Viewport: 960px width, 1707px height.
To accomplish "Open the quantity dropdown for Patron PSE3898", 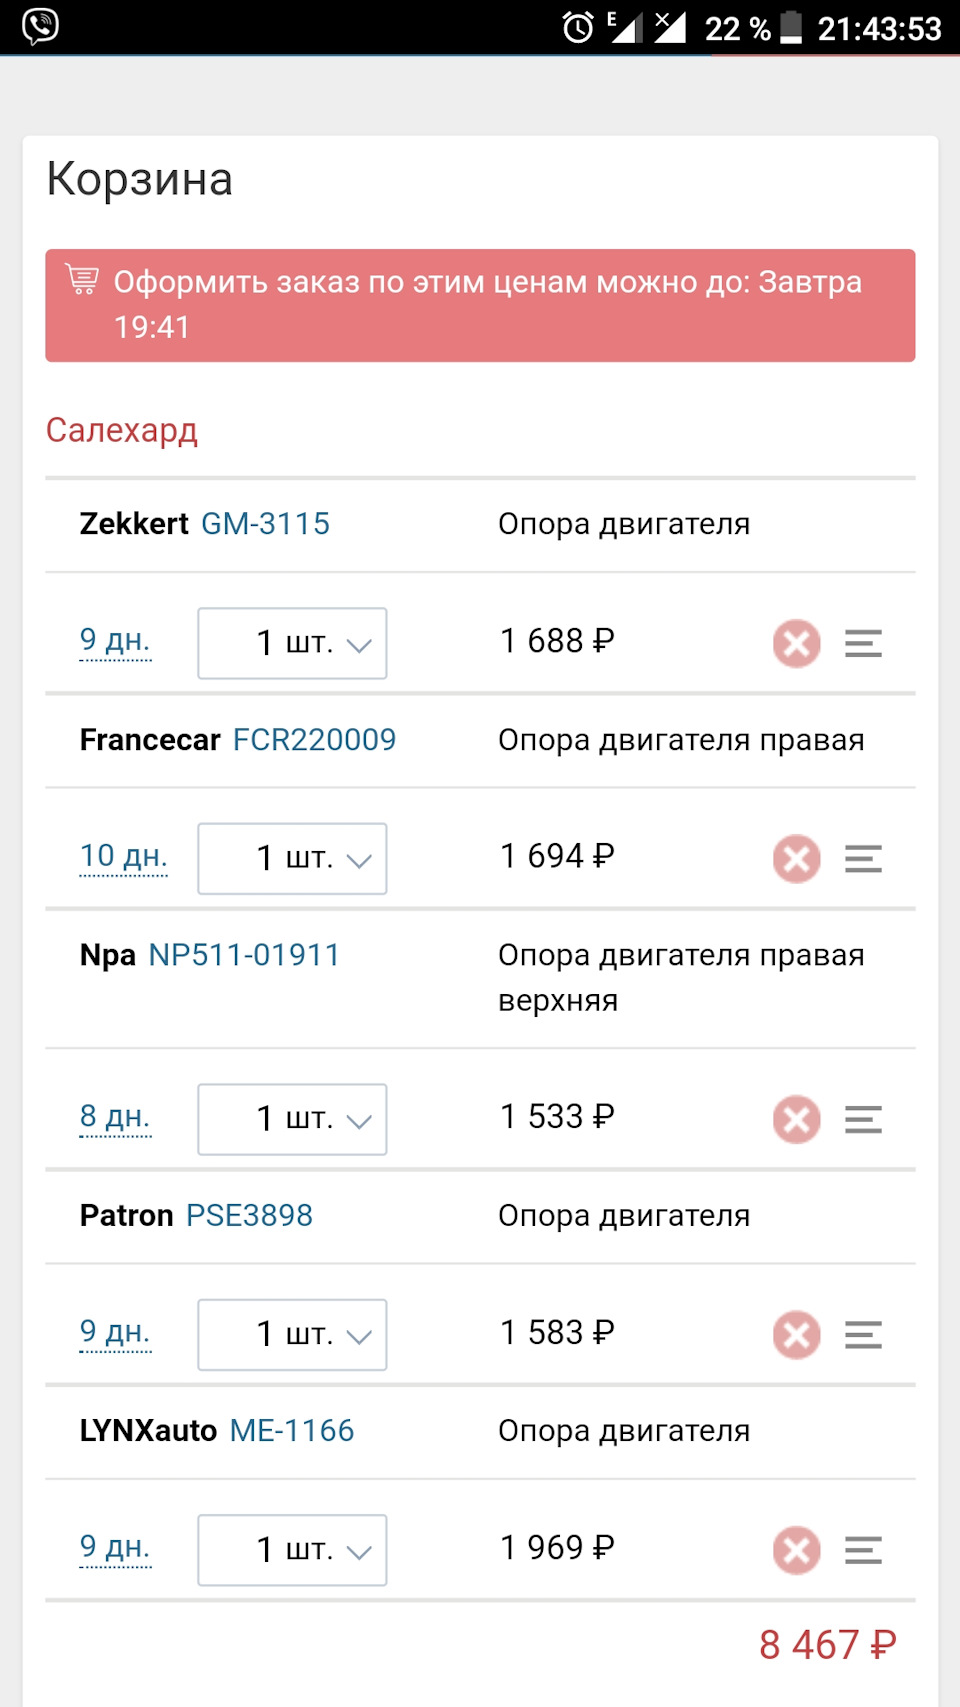I will pos(292,1334).
